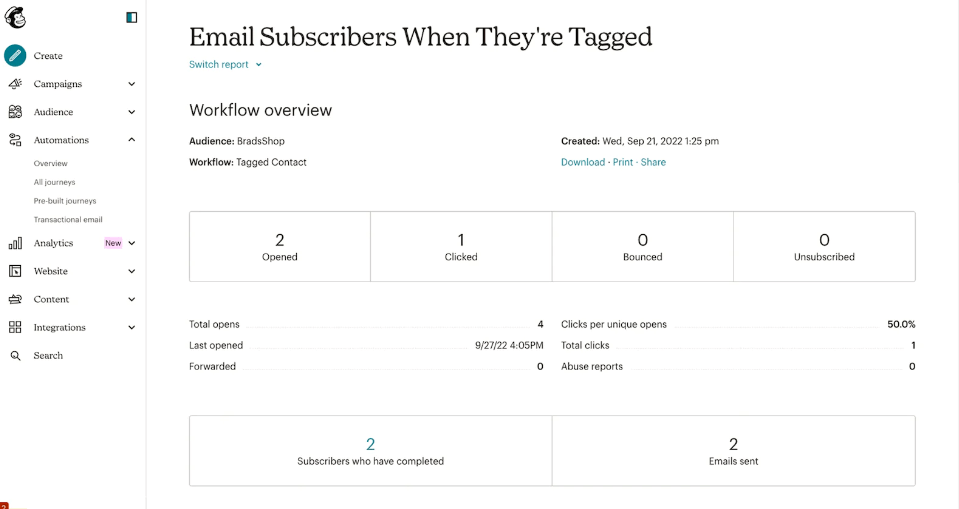Click the Download report link
This screenshot has height=509, width=959.
click(582, 162)
